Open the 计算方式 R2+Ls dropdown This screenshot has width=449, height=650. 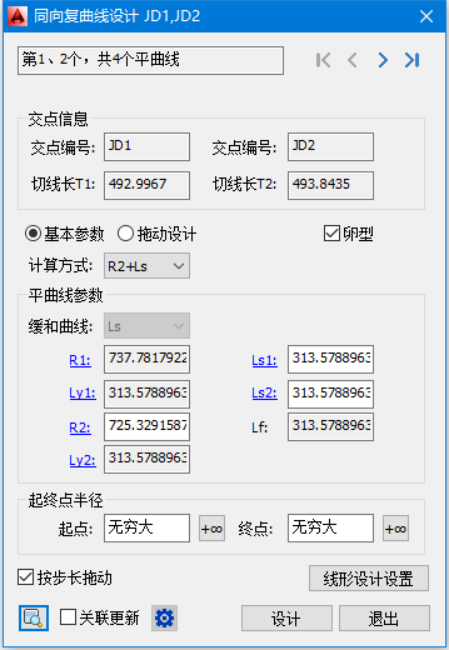pos(147,266)
